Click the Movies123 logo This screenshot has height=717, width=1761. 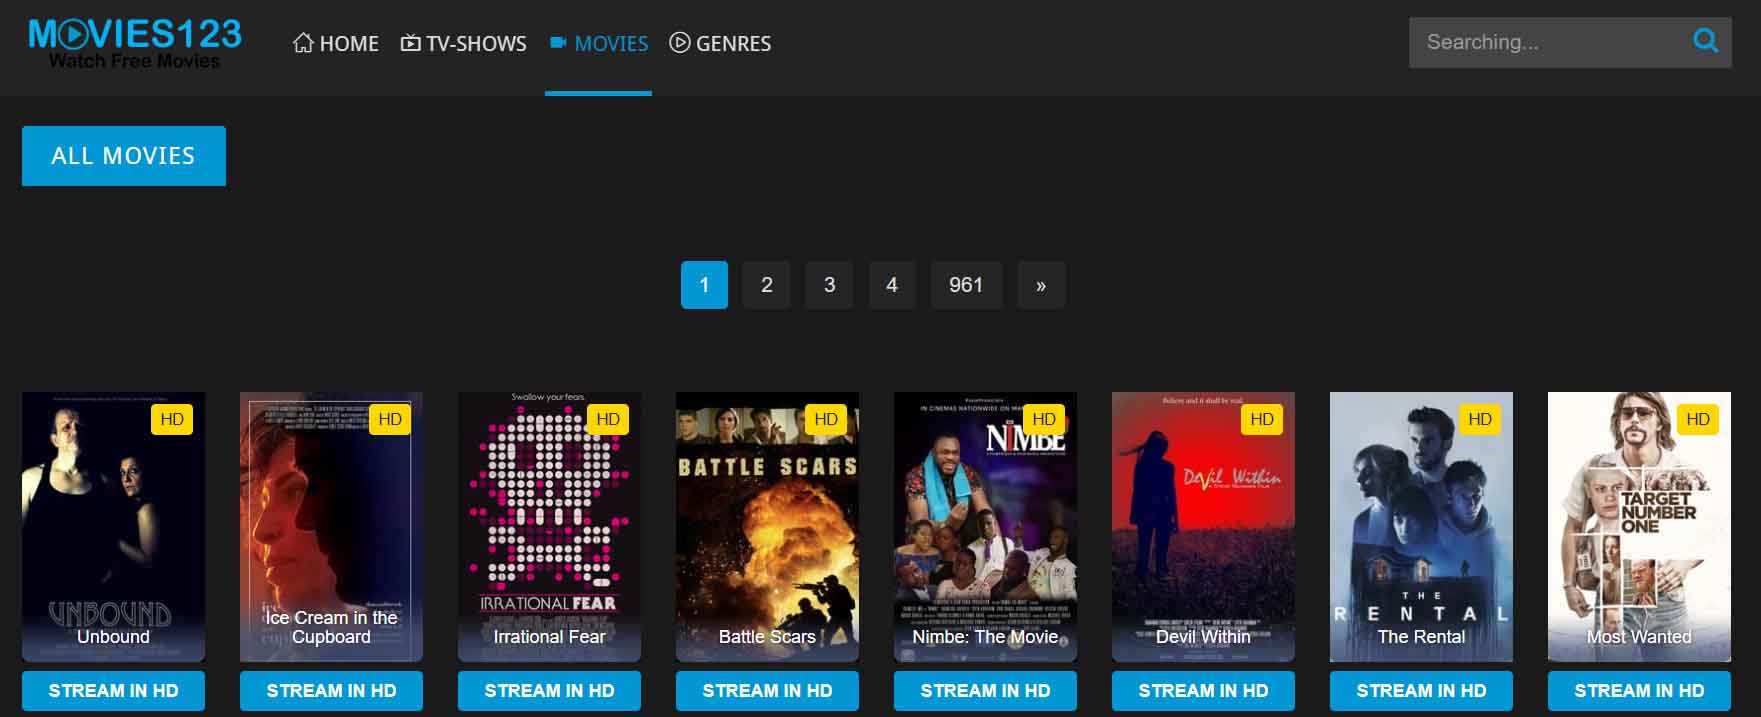pyautogui.click(x=135, y=43)
